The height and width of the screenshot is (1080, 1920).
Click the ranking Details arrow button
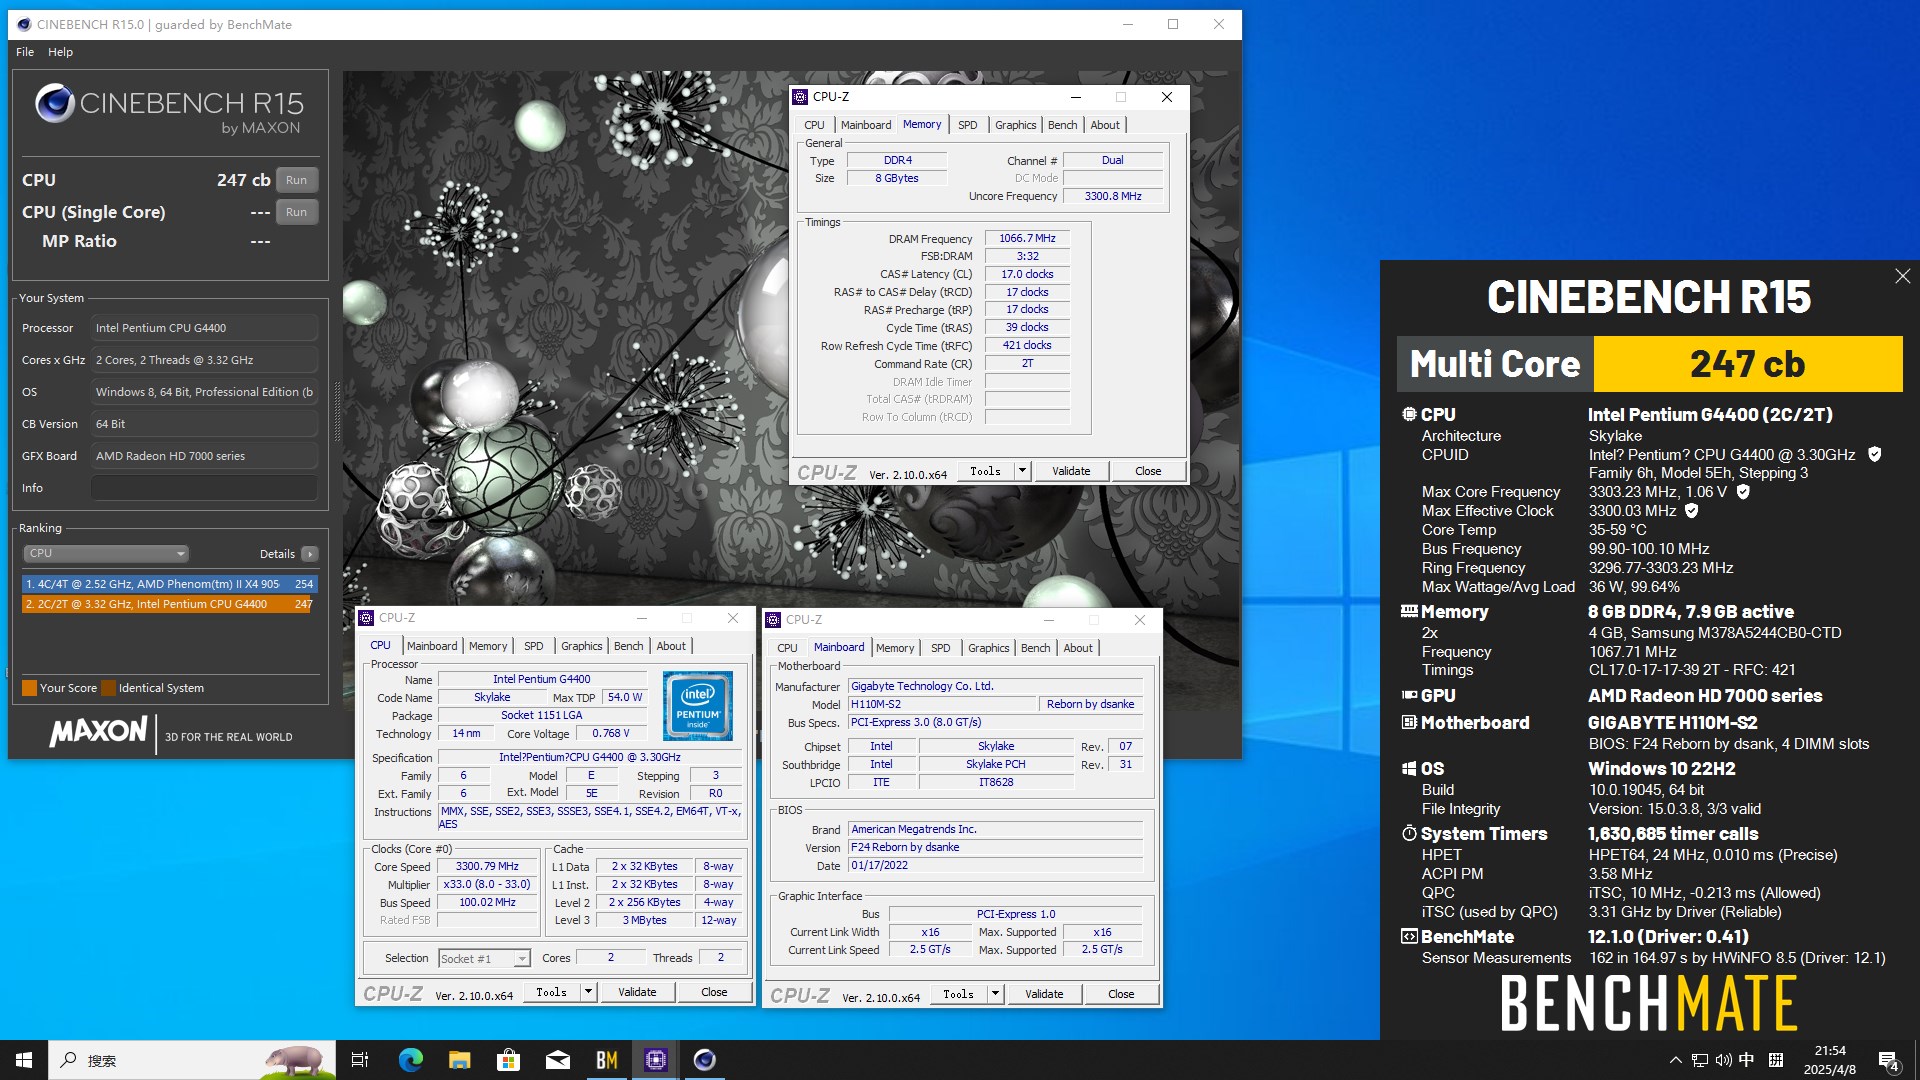coord(310,554)
